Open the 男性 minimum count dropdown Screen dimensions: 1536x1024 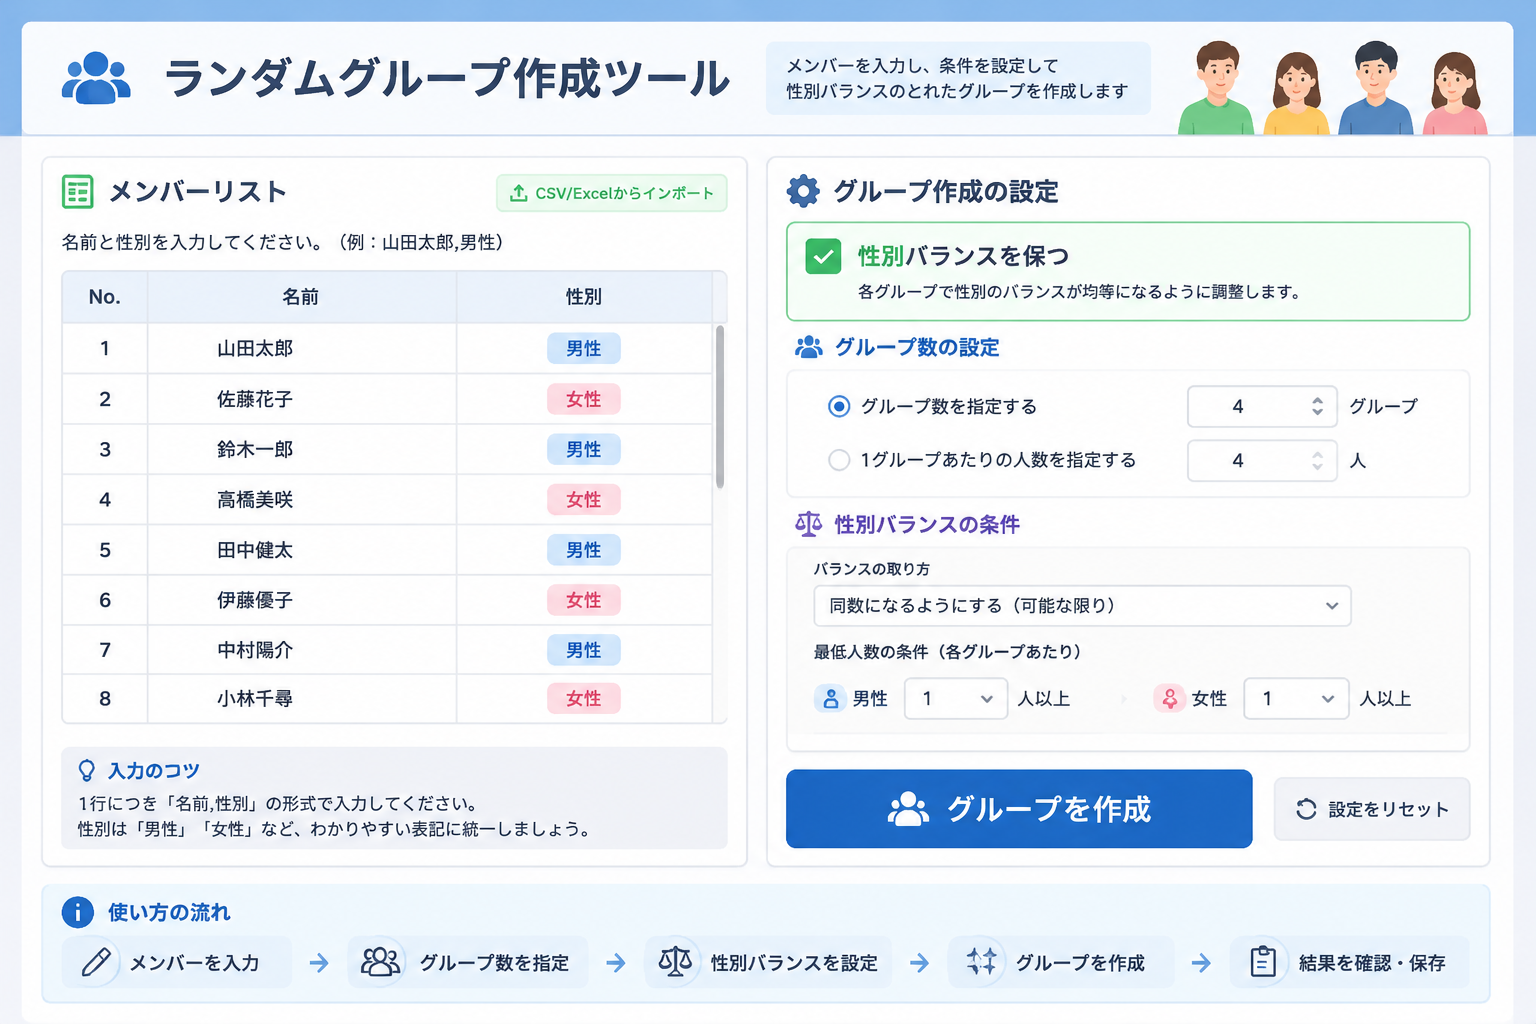[954, 699]
